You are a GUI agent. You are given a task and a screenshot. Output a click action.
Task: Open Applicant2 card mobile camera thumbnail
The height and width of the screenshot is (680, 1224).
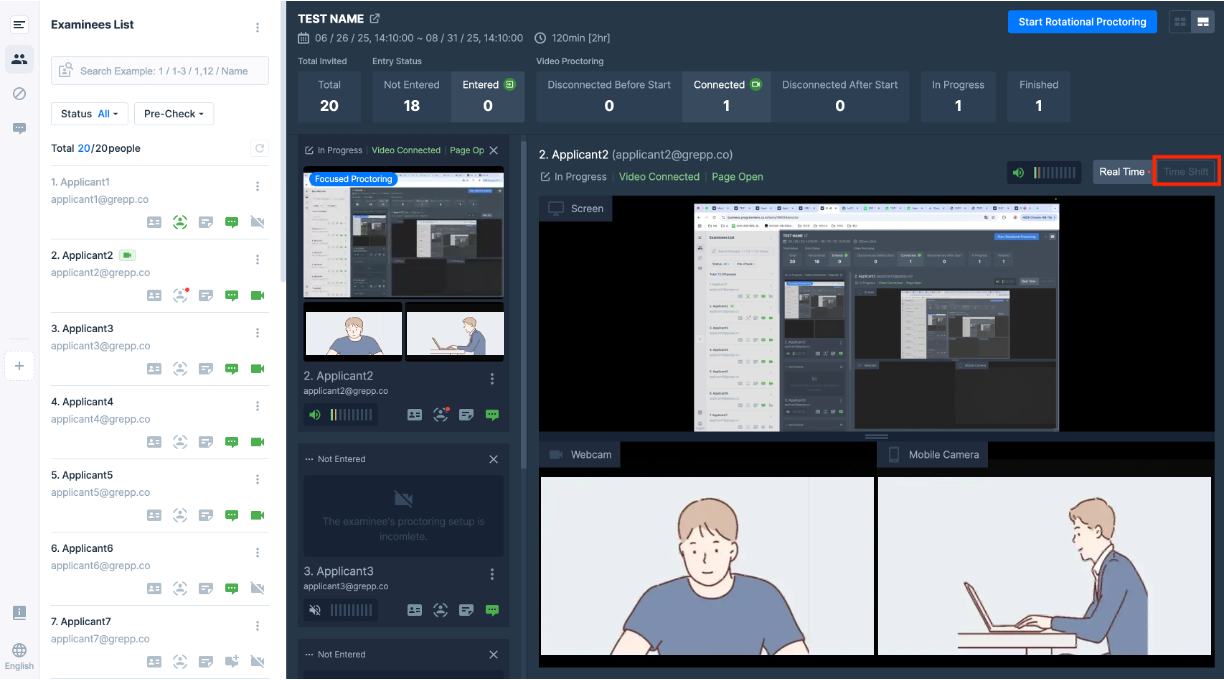tap(455, 331)
